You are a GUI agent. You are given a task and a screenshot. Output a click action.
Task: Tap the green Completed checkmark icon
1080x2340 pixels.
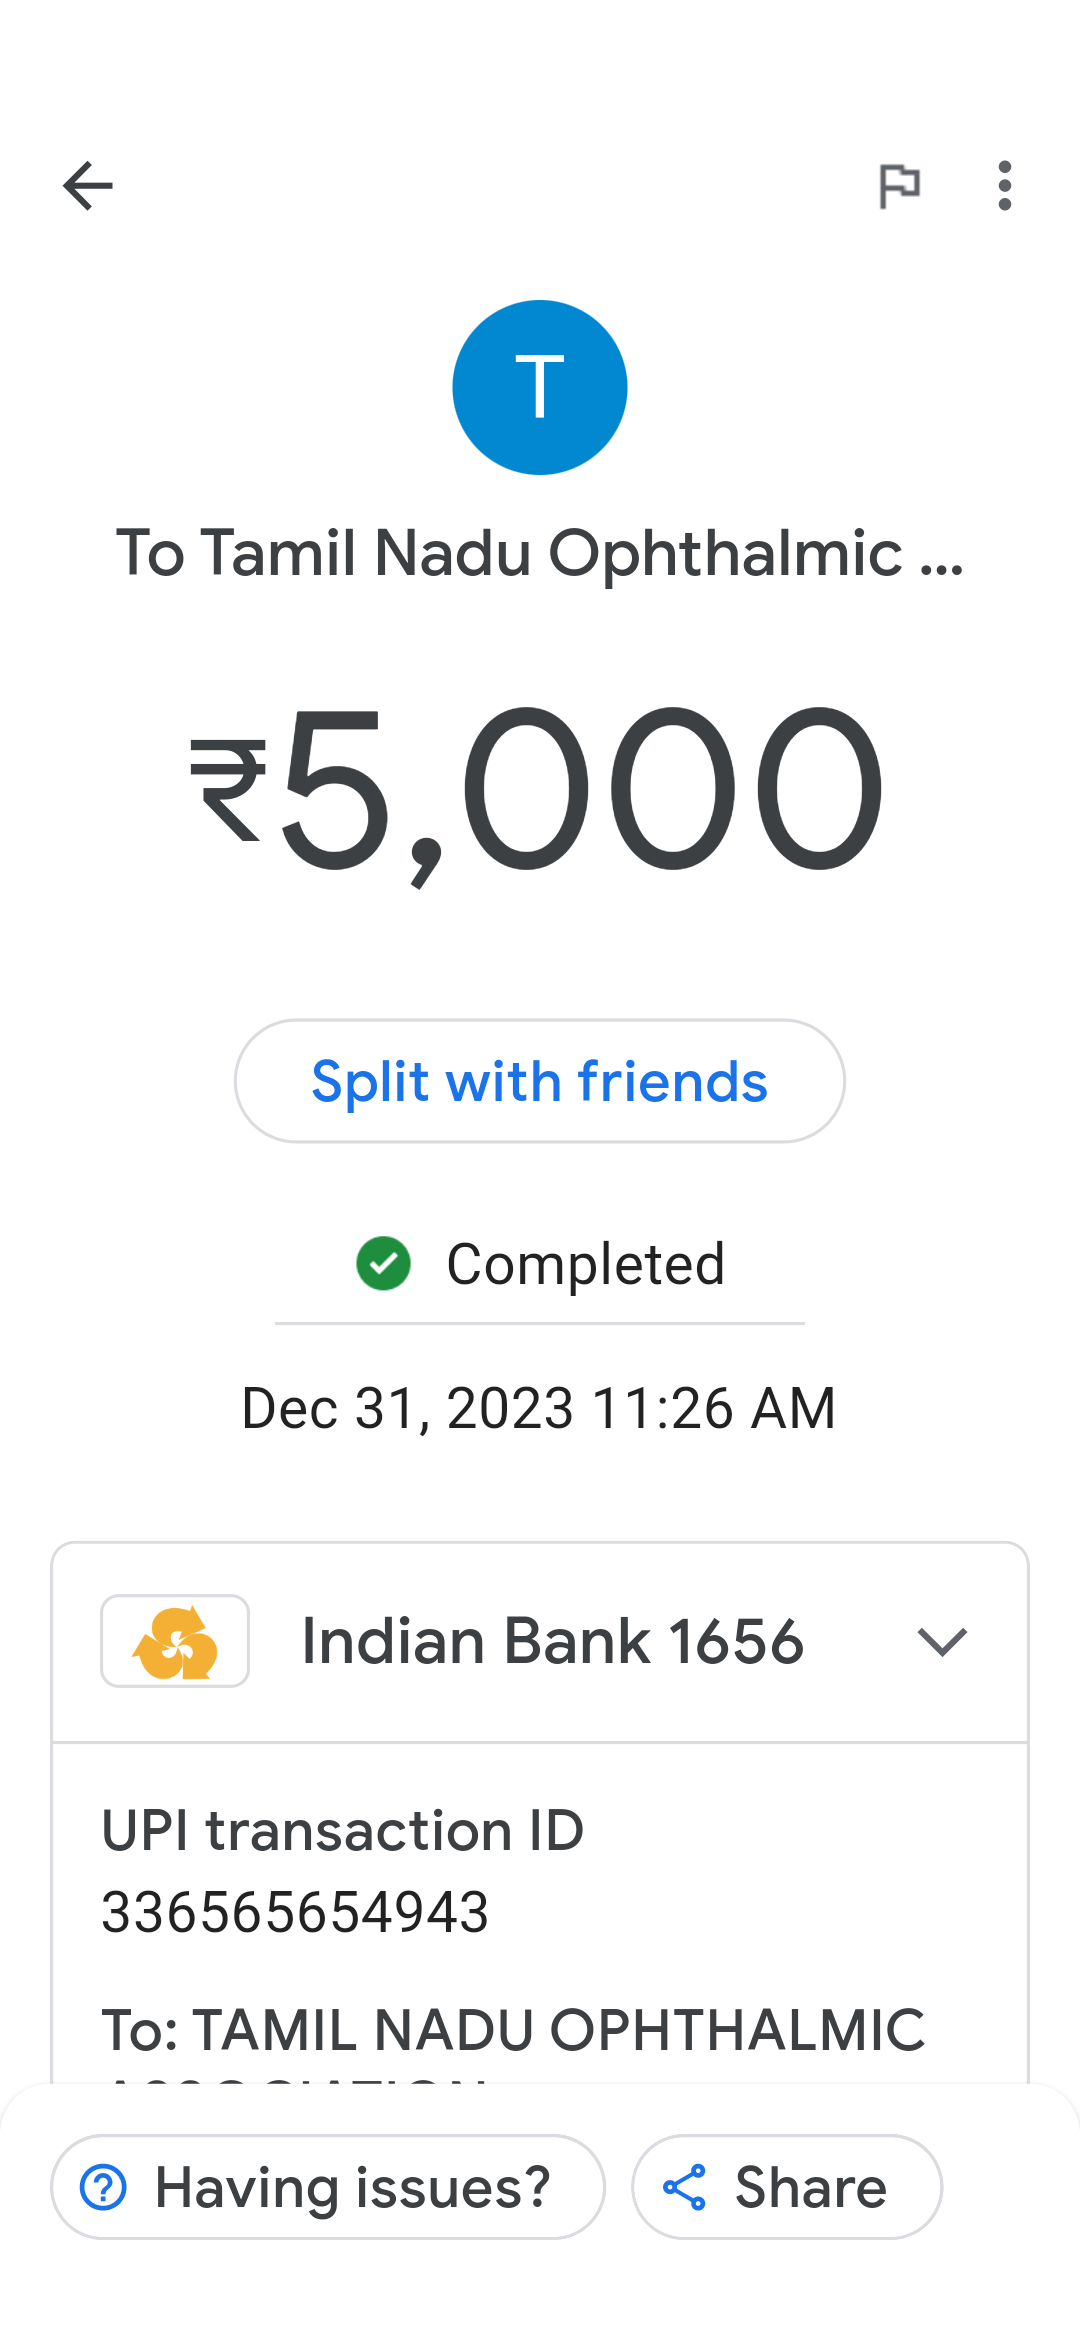coord(384,1264)
